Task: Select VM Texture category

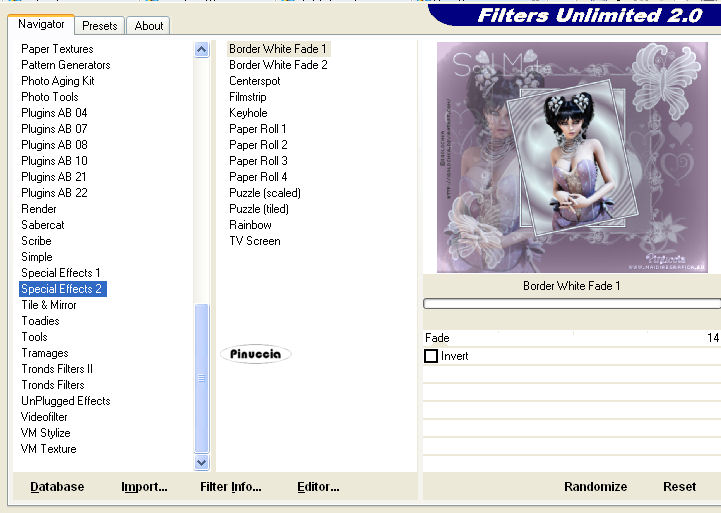Action: pyautogui.click(x=49, y=449)
